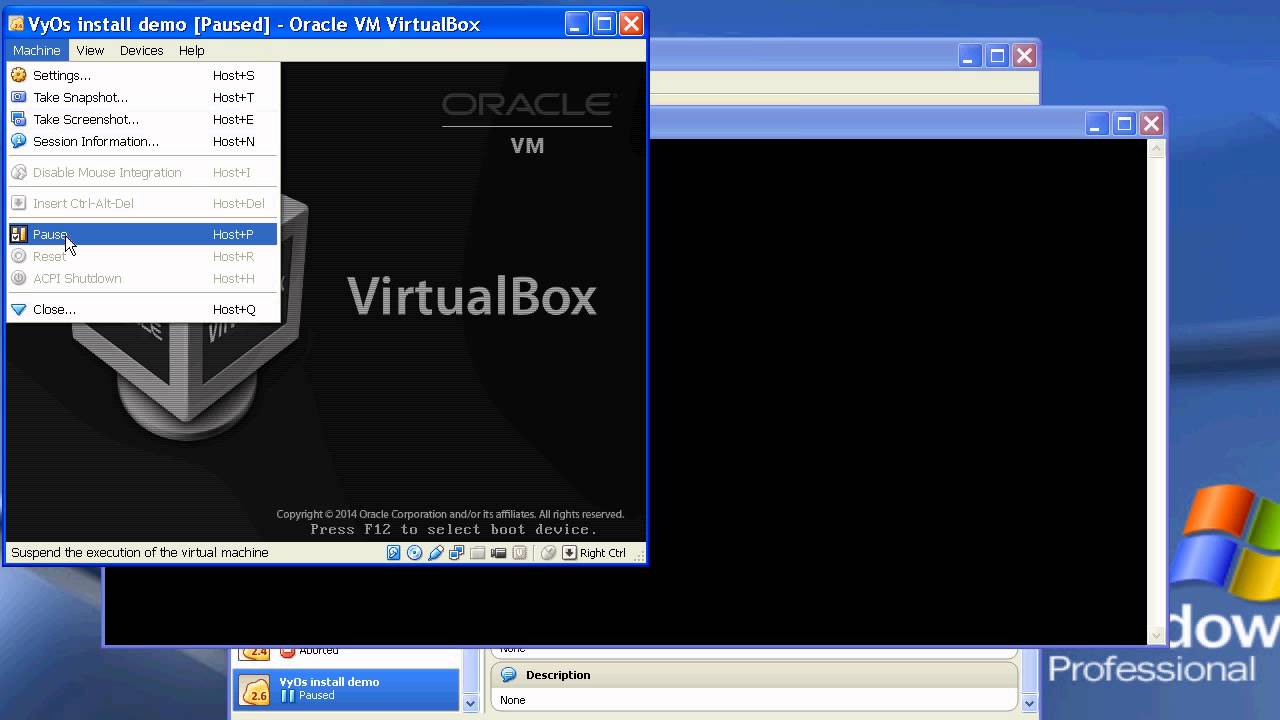The width and height of the screenshot is (1280, 720).
Task: Click the VyOs install demo OS icon in list
Action: tap(255, 690)
